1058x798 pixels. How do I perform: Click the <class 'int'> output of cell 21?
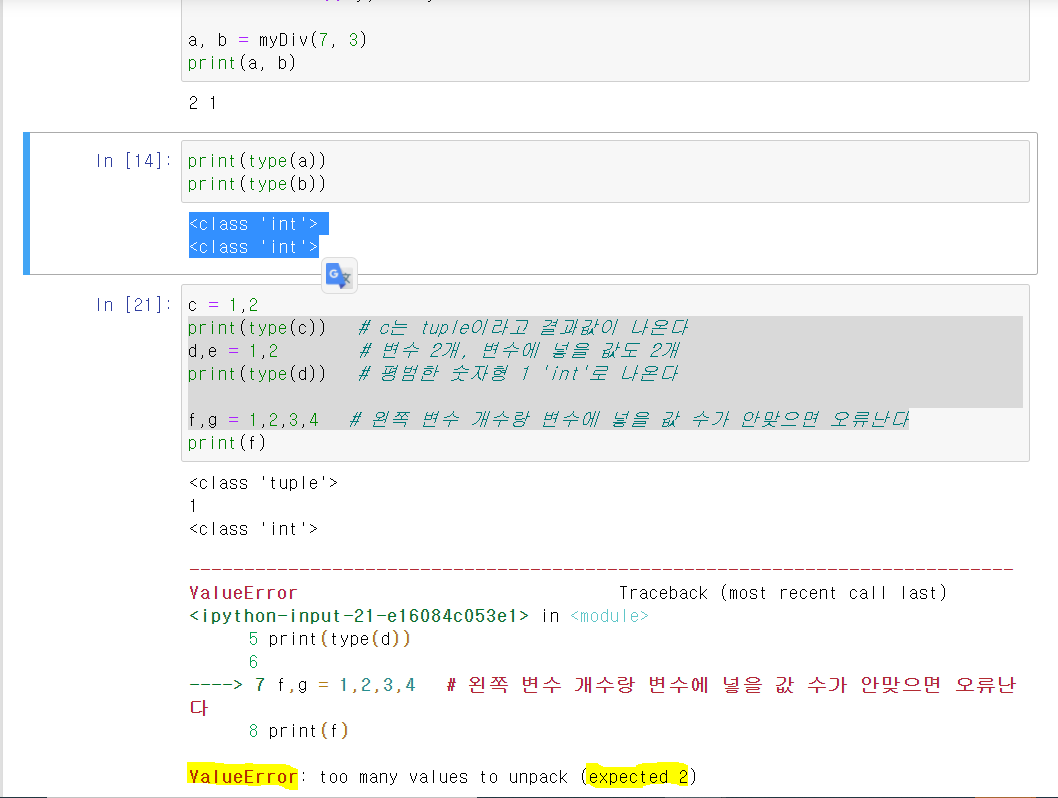[254, 529]
